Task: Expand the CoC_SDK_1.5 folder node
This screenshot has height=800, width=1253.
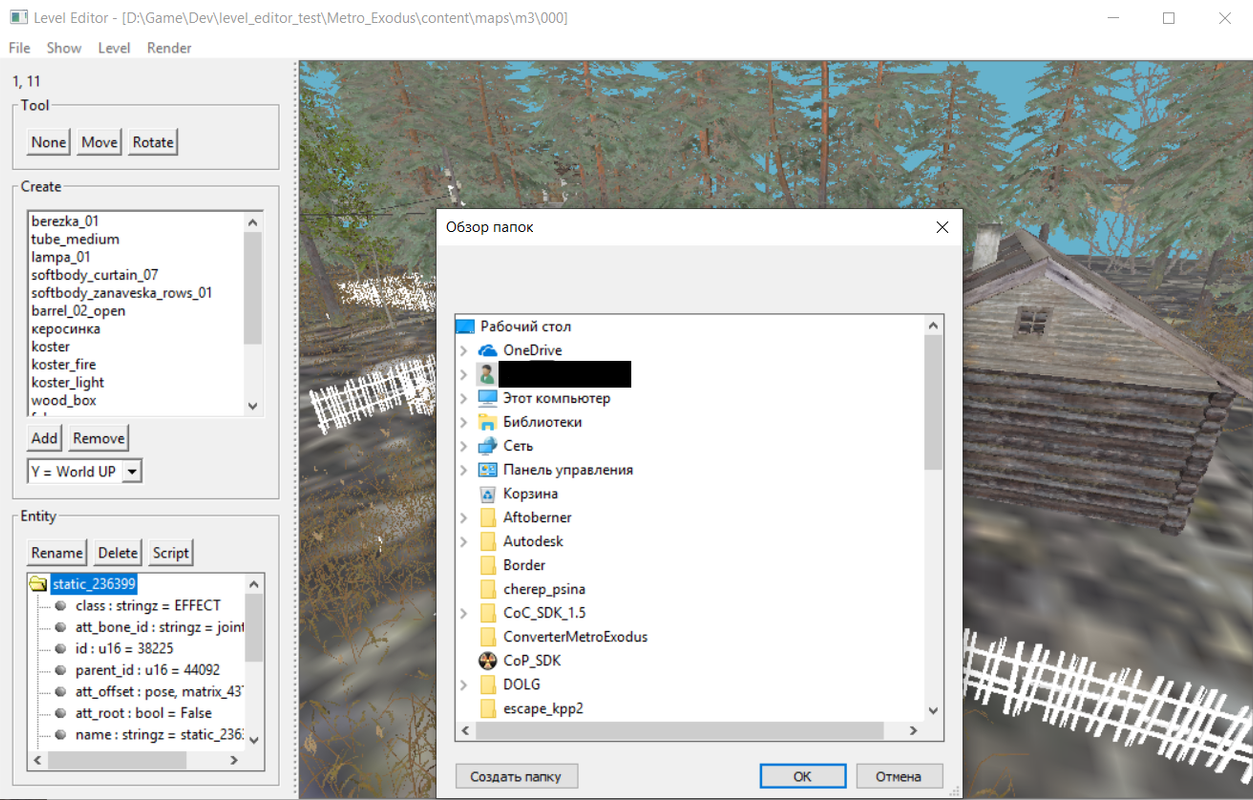Action: 464,613
